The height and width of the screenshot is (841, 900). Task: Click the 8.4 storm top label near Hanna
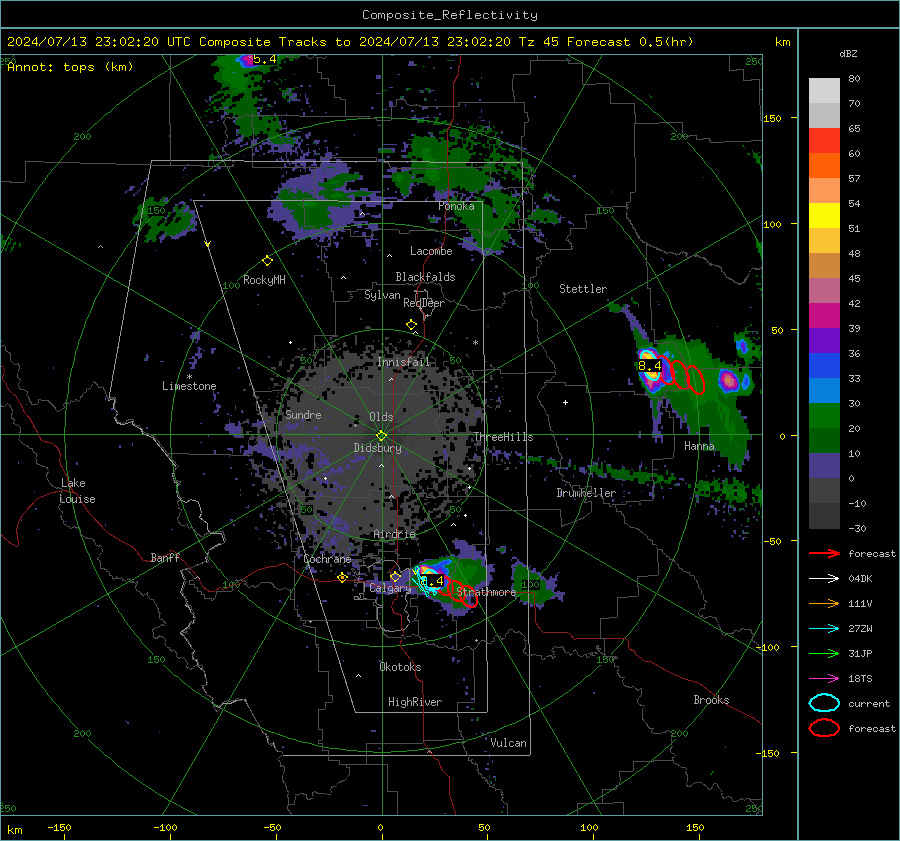[x=650, y=366]
